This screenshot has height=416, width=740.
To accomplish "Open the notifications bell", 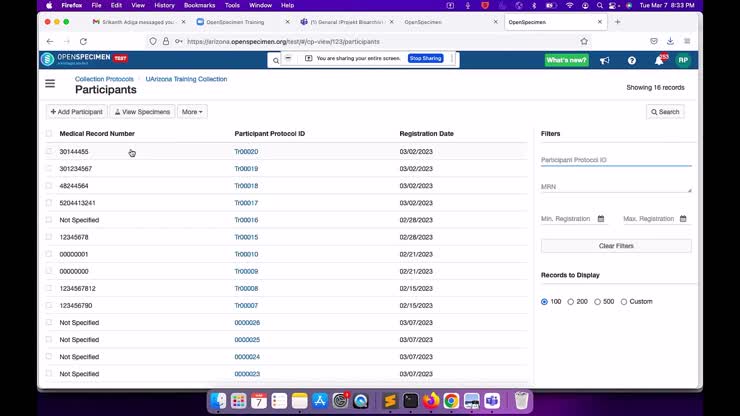I will (x=658, y=60).
